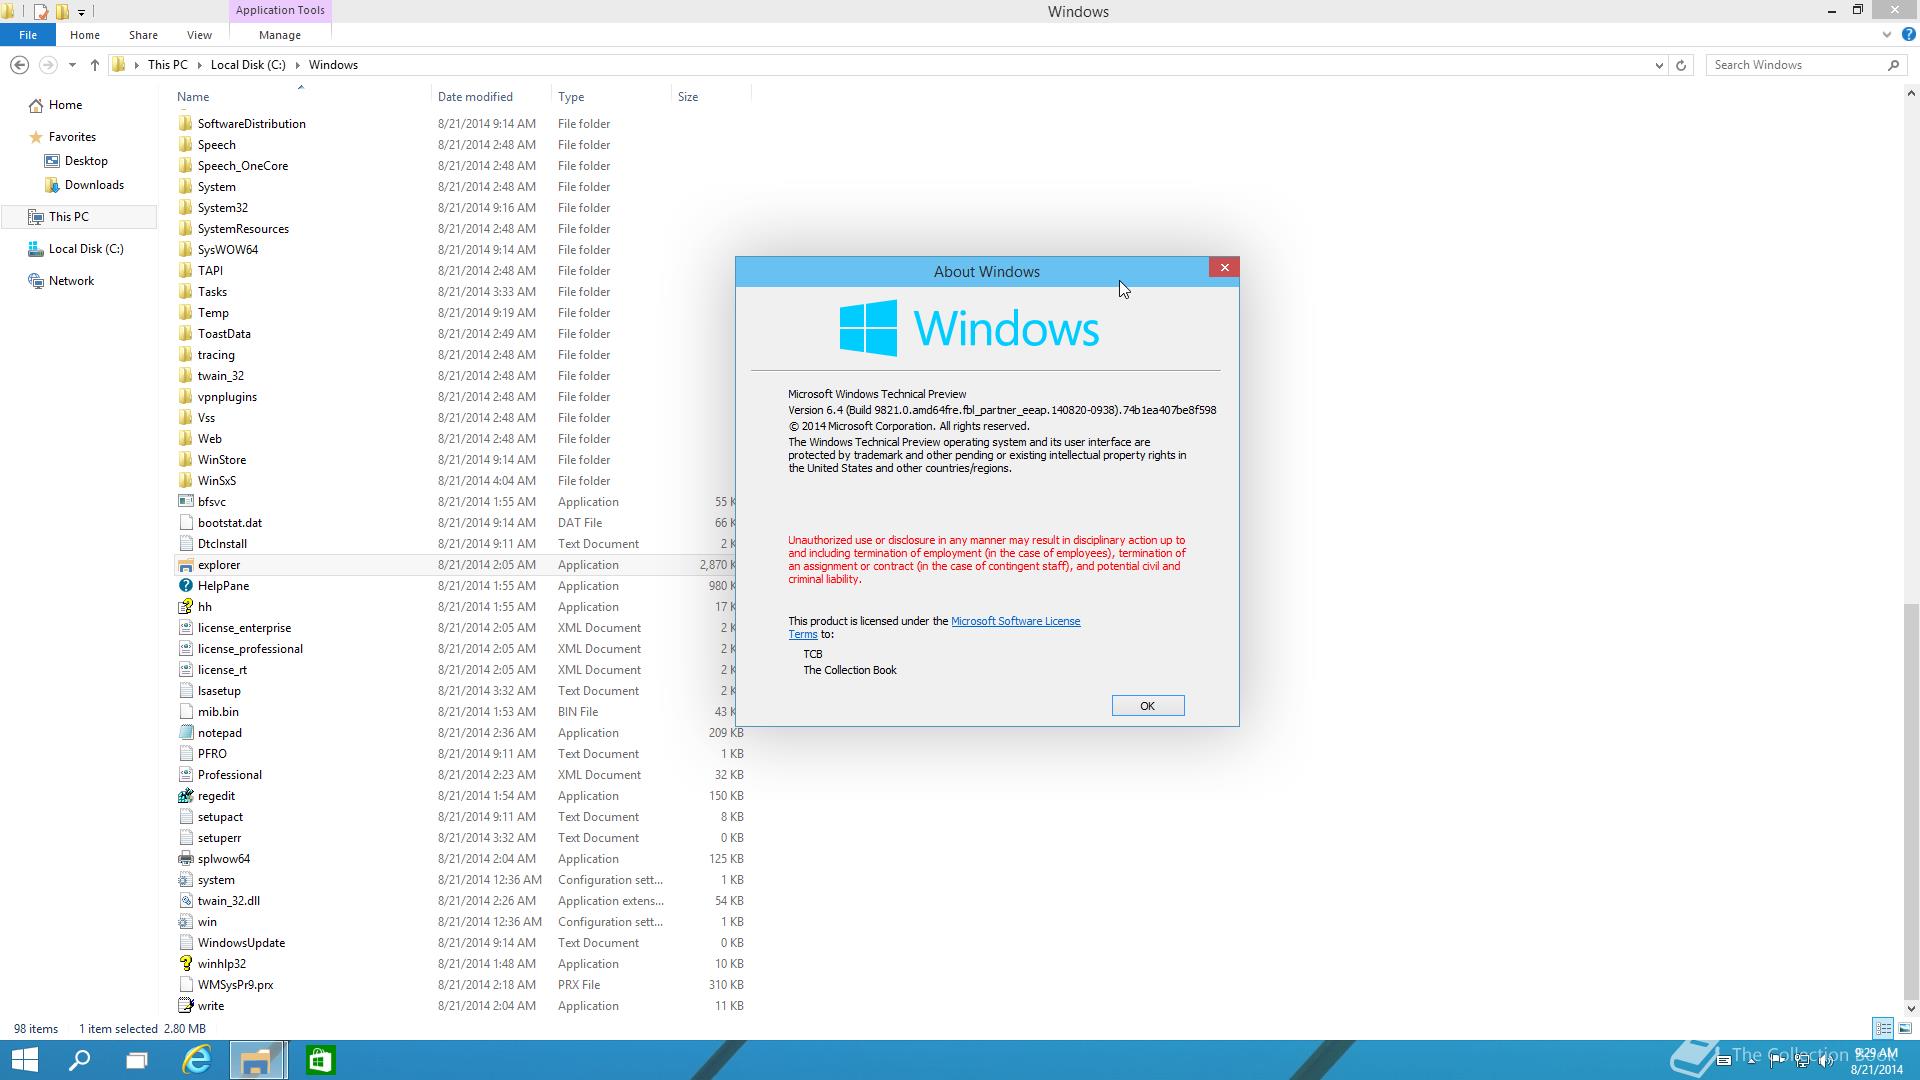Screen dimensions: 1920x1080
Task: Sort by the Type column header
Action: (611, 97)
